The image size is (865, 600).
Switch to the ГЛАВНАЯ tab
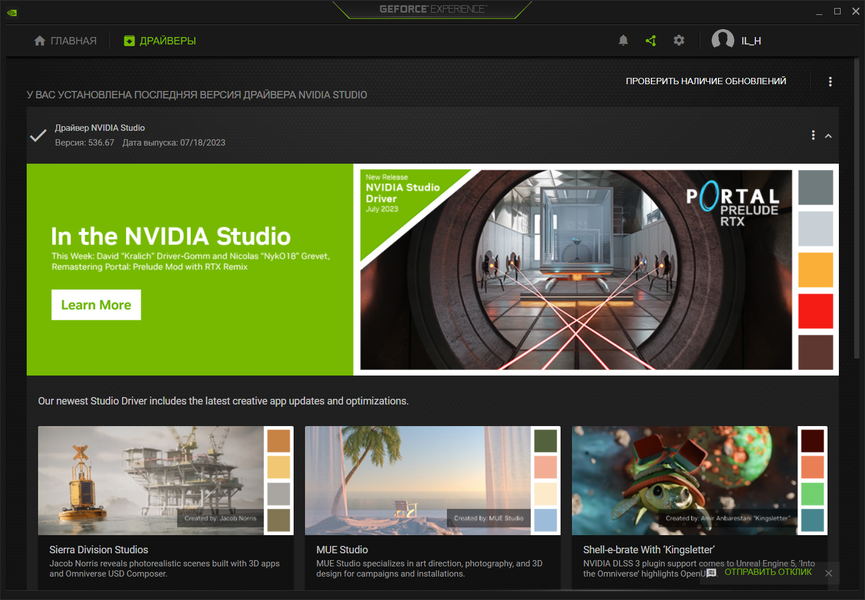(x=65, y=41)
